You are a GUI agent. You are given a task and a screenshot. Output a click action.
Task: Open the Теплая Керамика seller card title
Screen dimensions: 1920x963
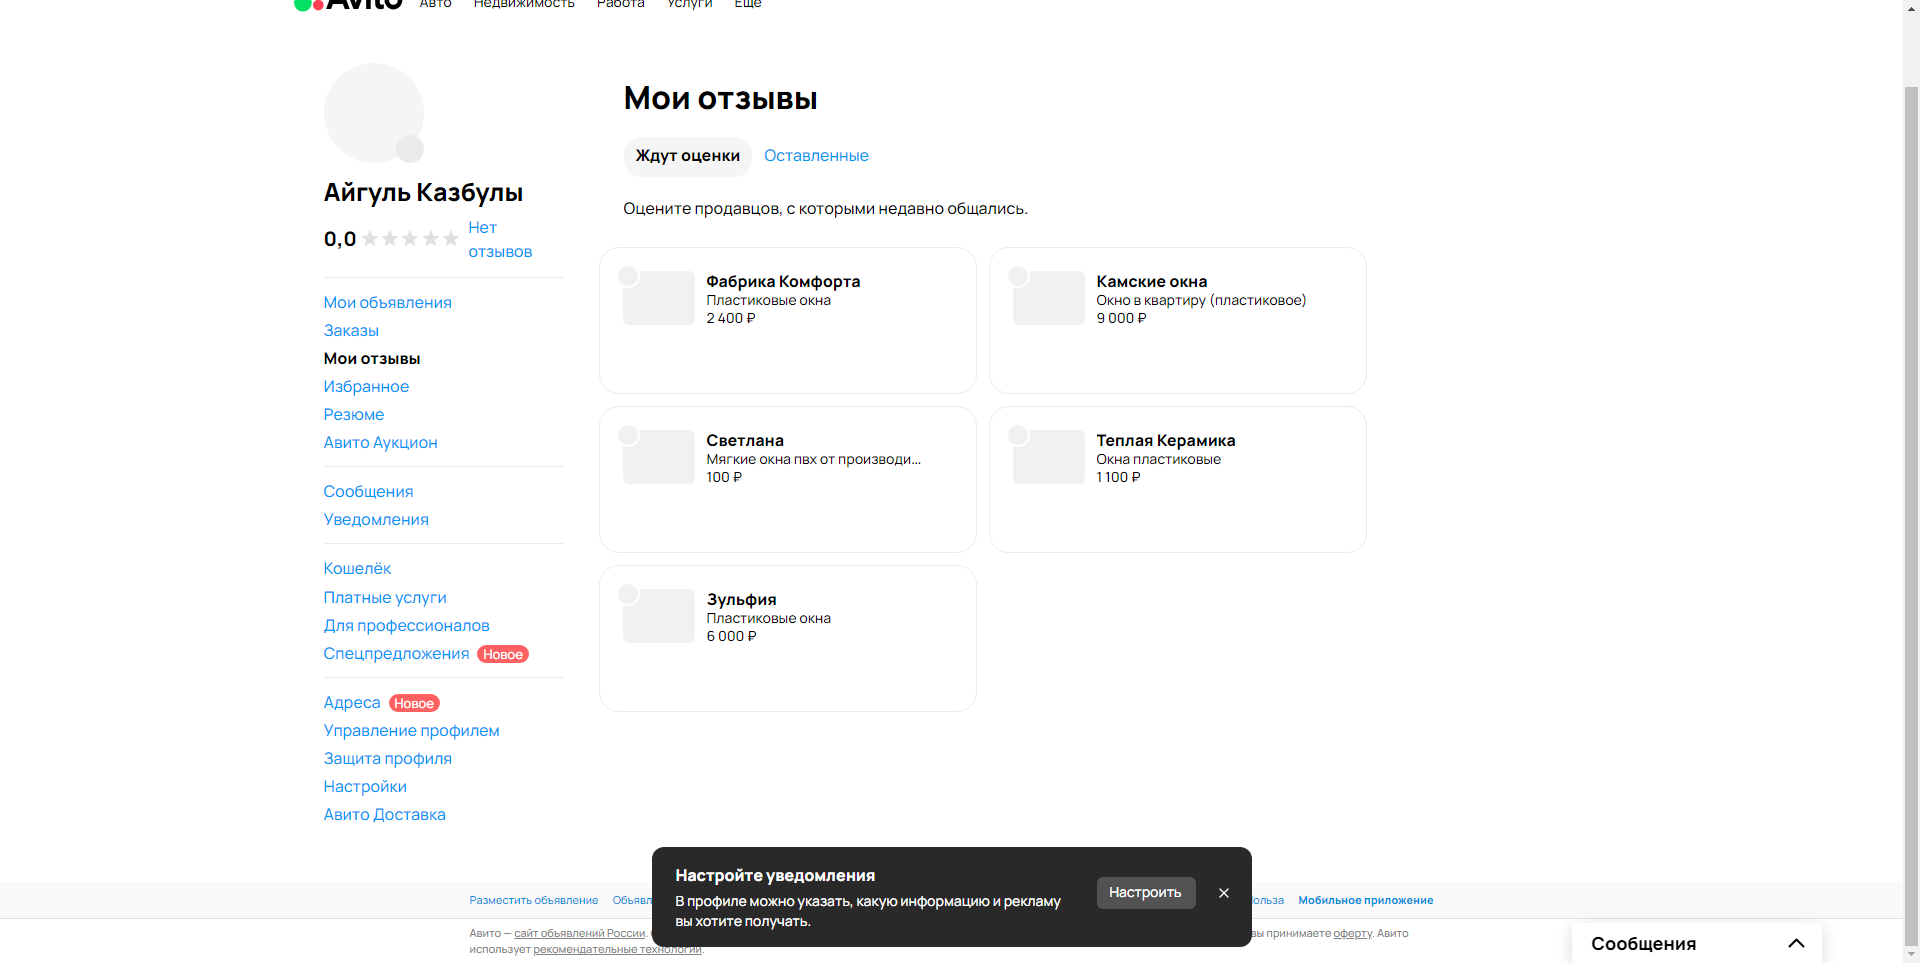[x=1165, y=441]
